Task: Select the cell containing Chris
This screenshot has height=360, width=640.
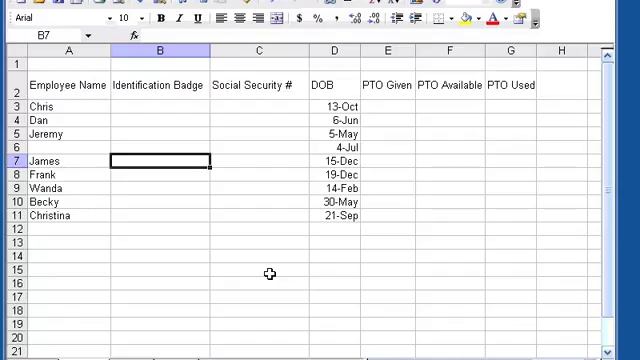Action: (69, 107)
